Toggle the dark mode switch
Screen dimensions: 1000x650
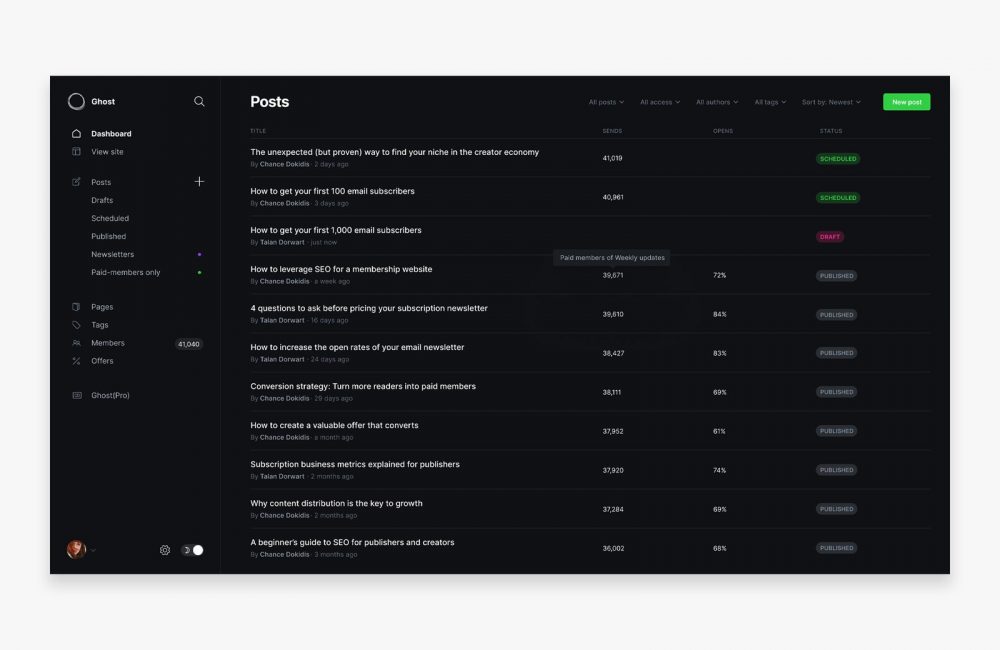[192, 550]
